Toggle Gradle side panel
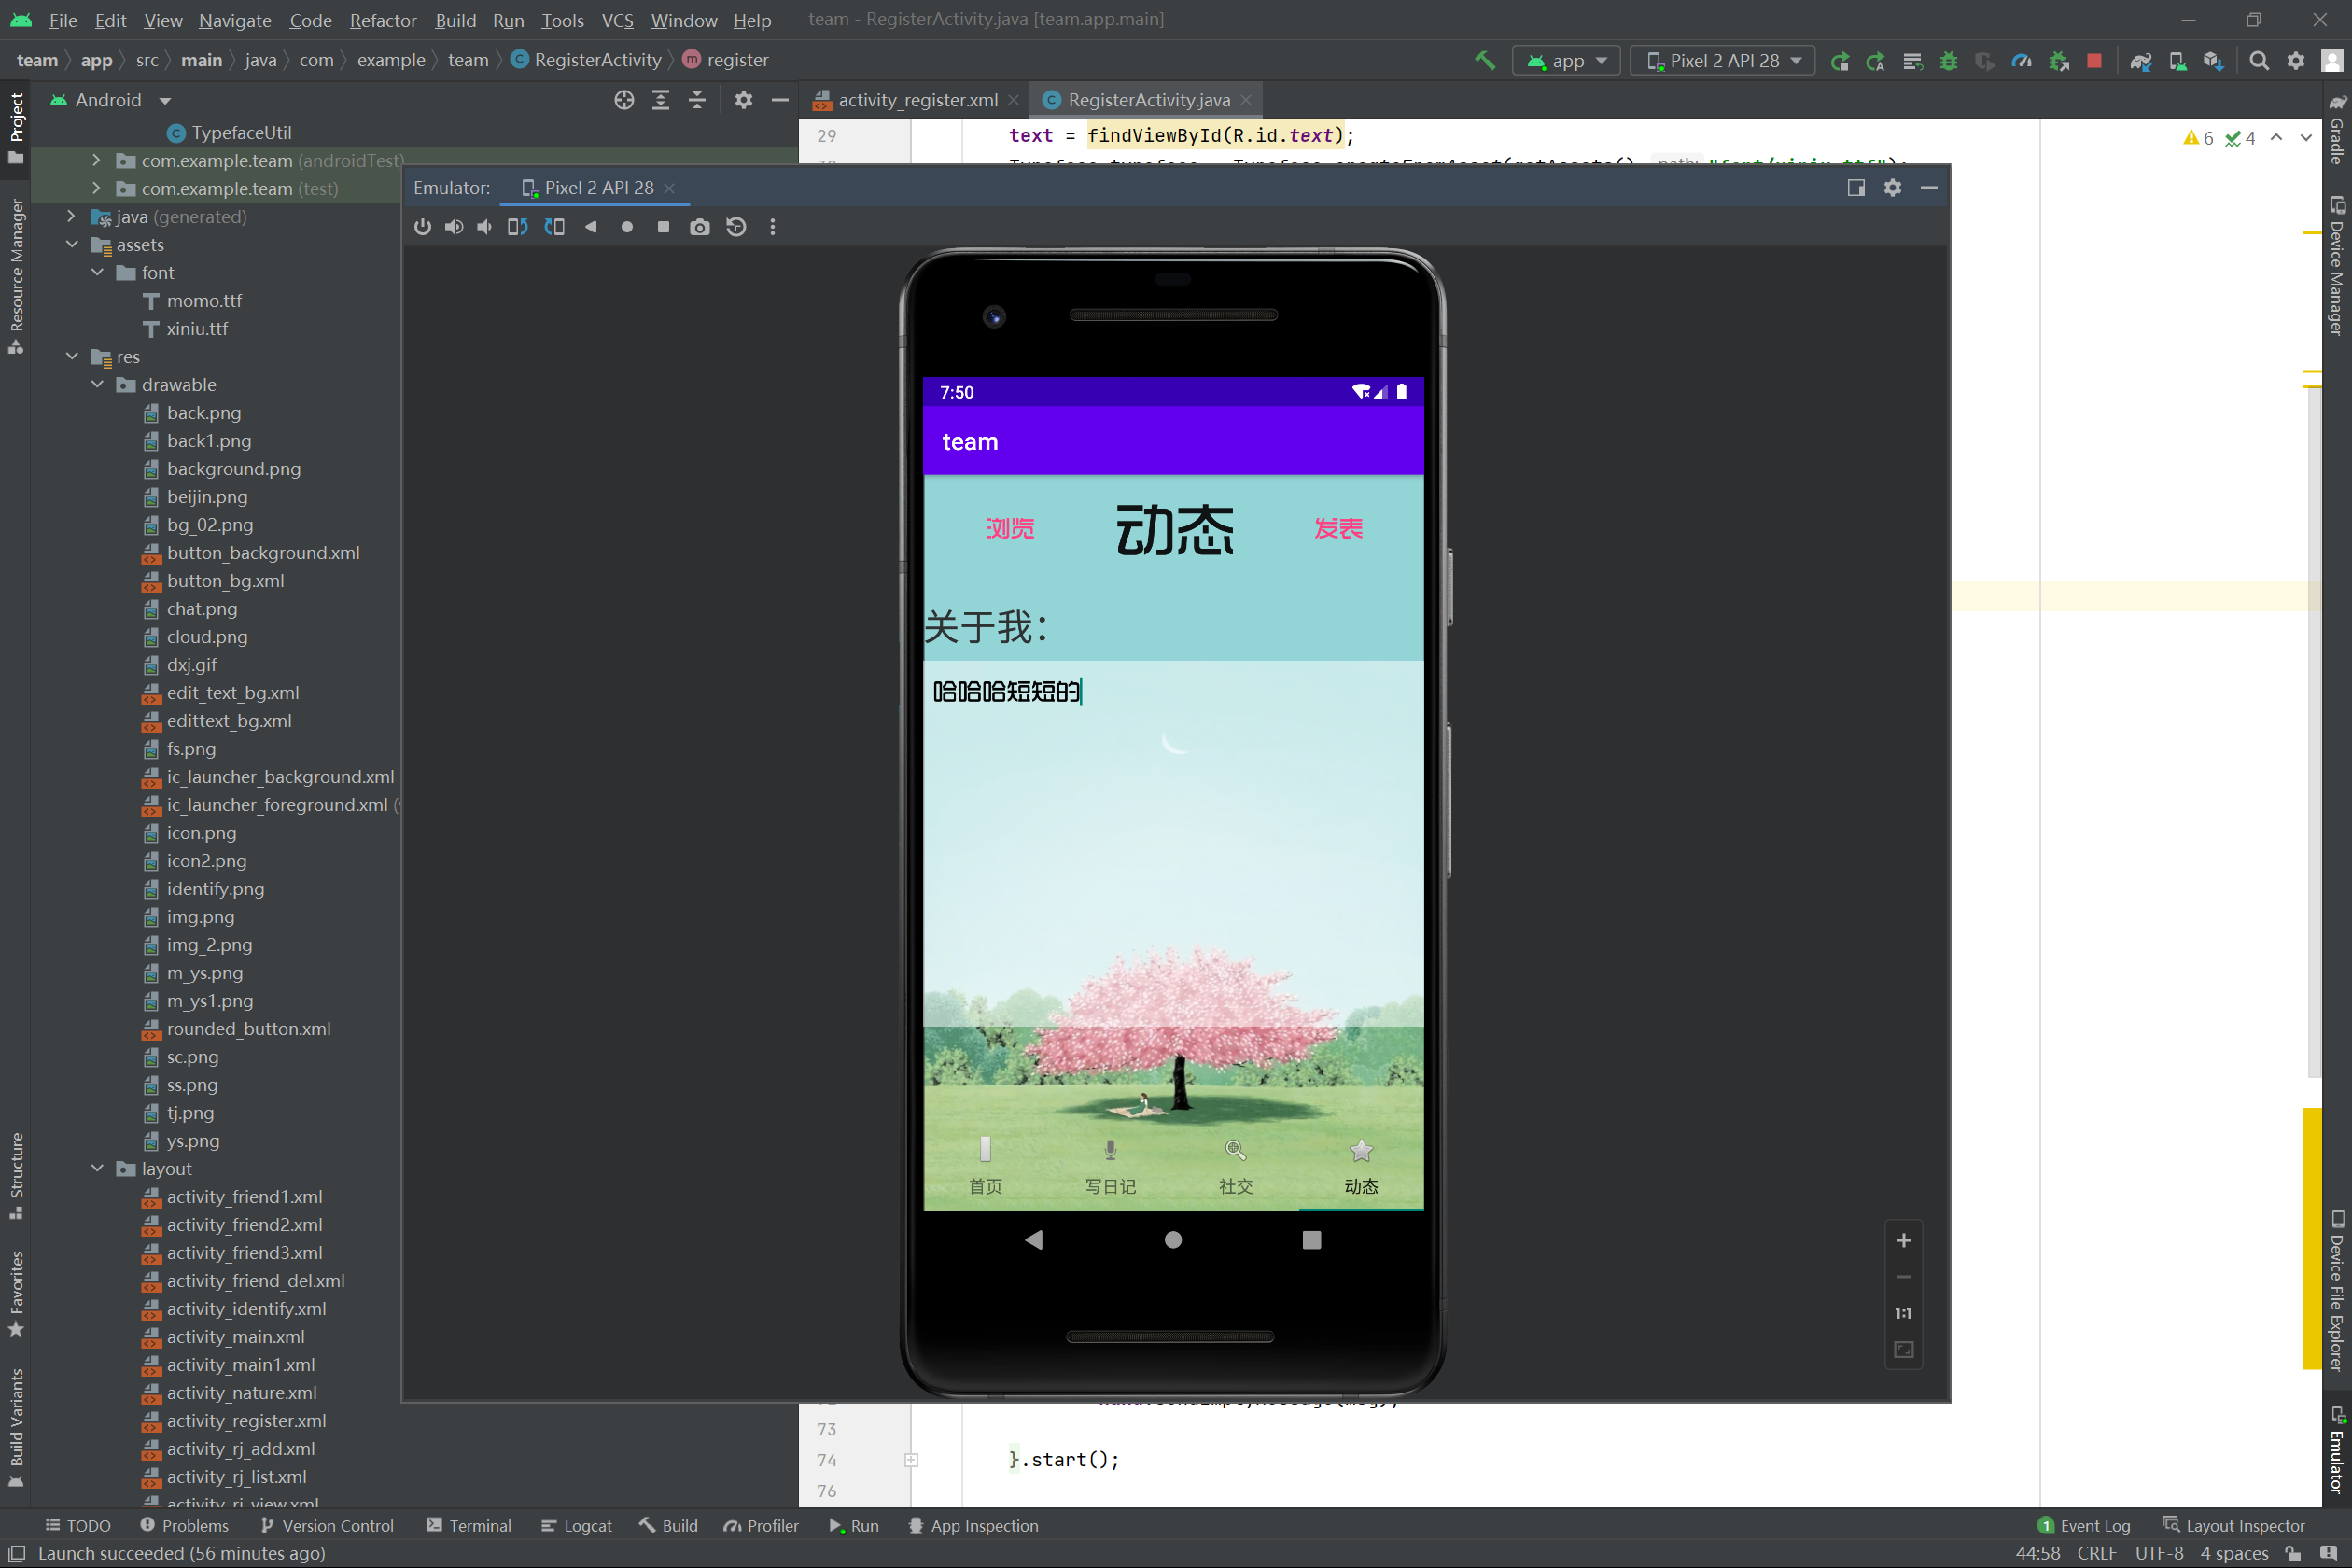 click(x=2336, y=128)
